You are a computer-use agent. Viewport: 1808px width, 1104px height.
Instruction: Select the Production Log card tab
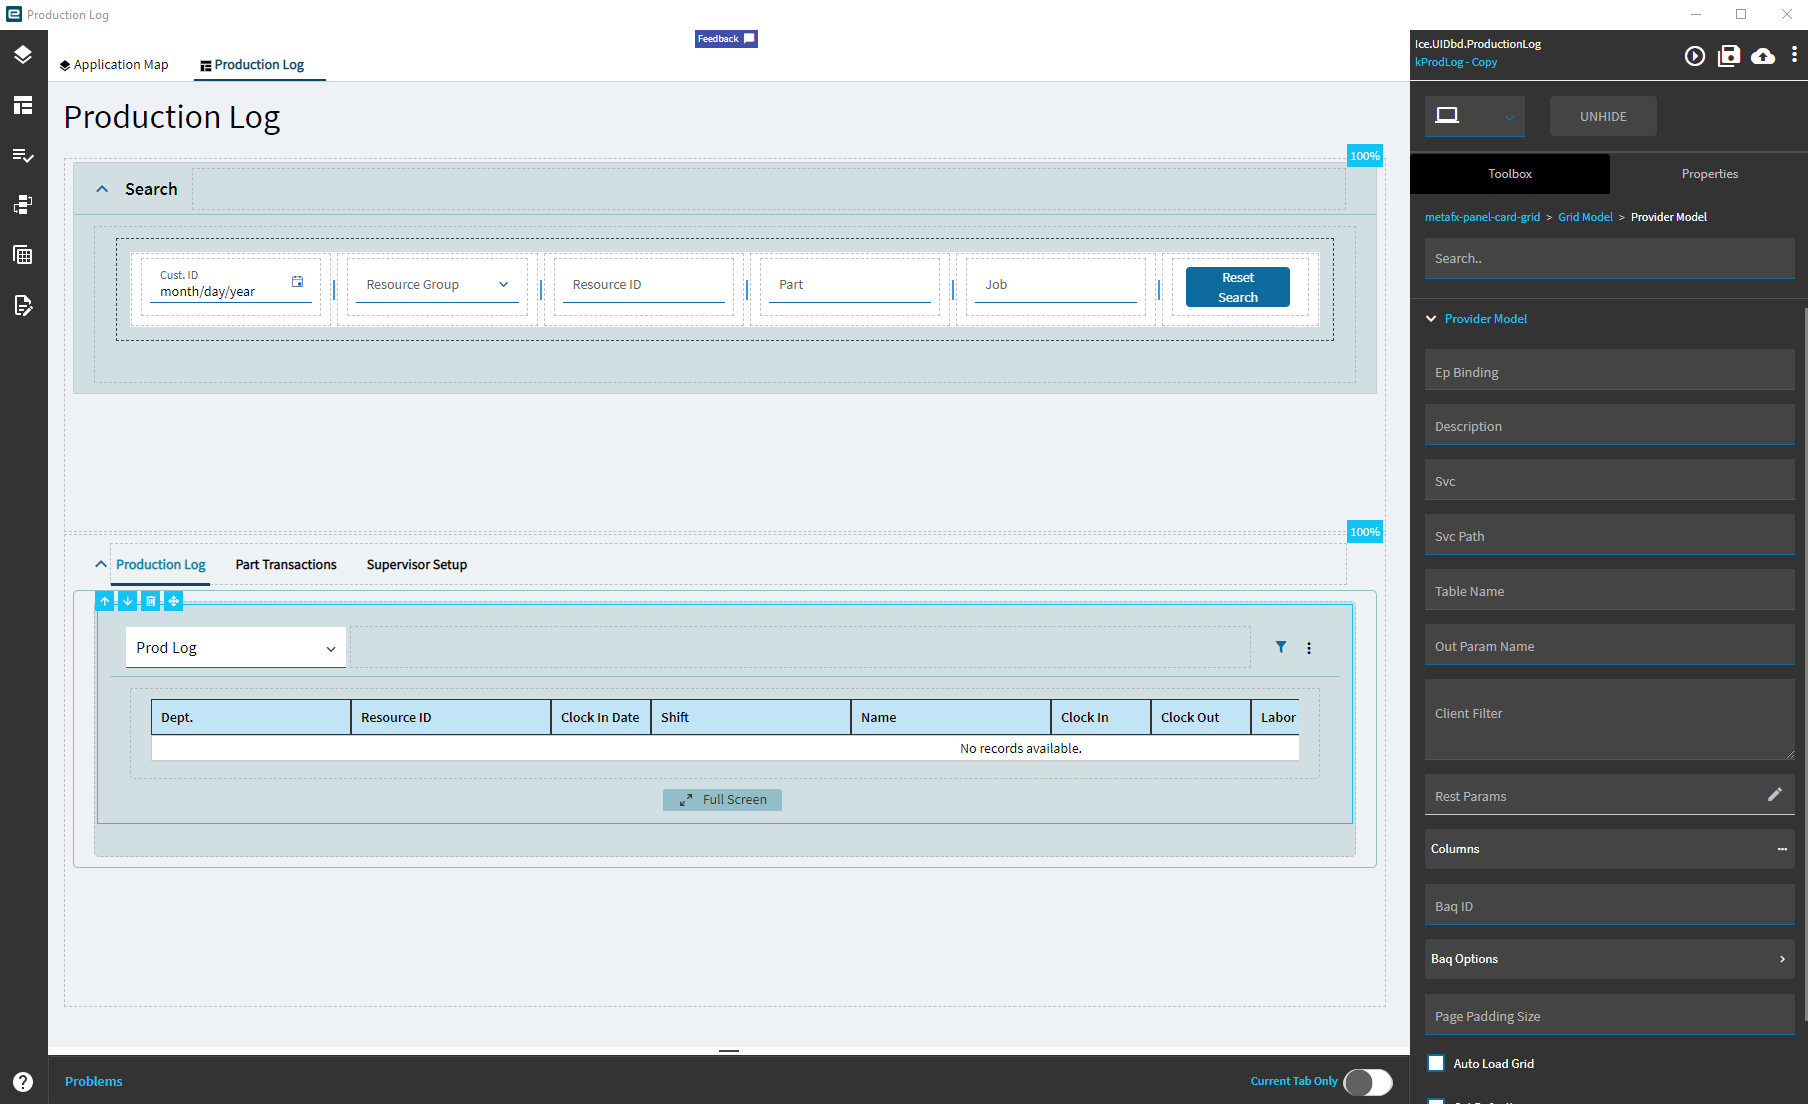(x=161, y=565)
